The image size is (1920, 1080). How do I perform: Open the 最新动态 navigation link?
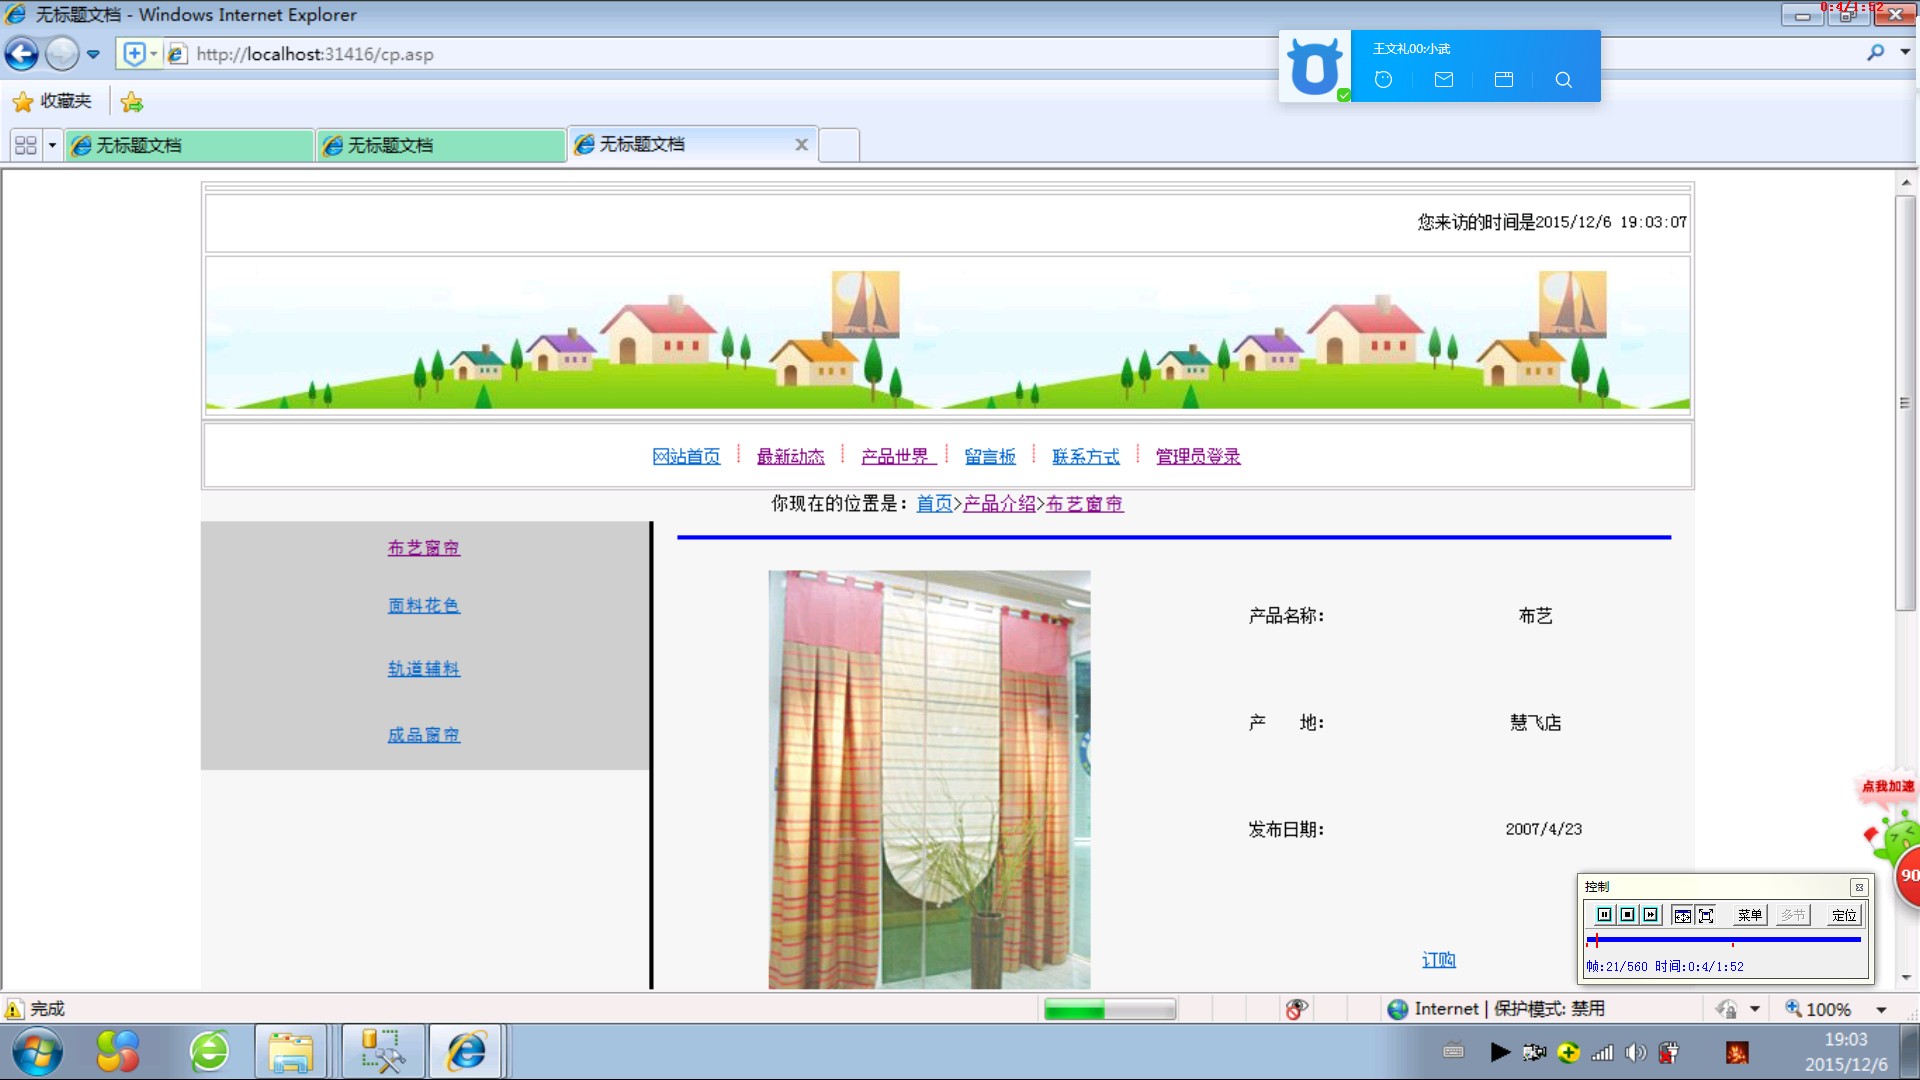[x=790, y=456]
